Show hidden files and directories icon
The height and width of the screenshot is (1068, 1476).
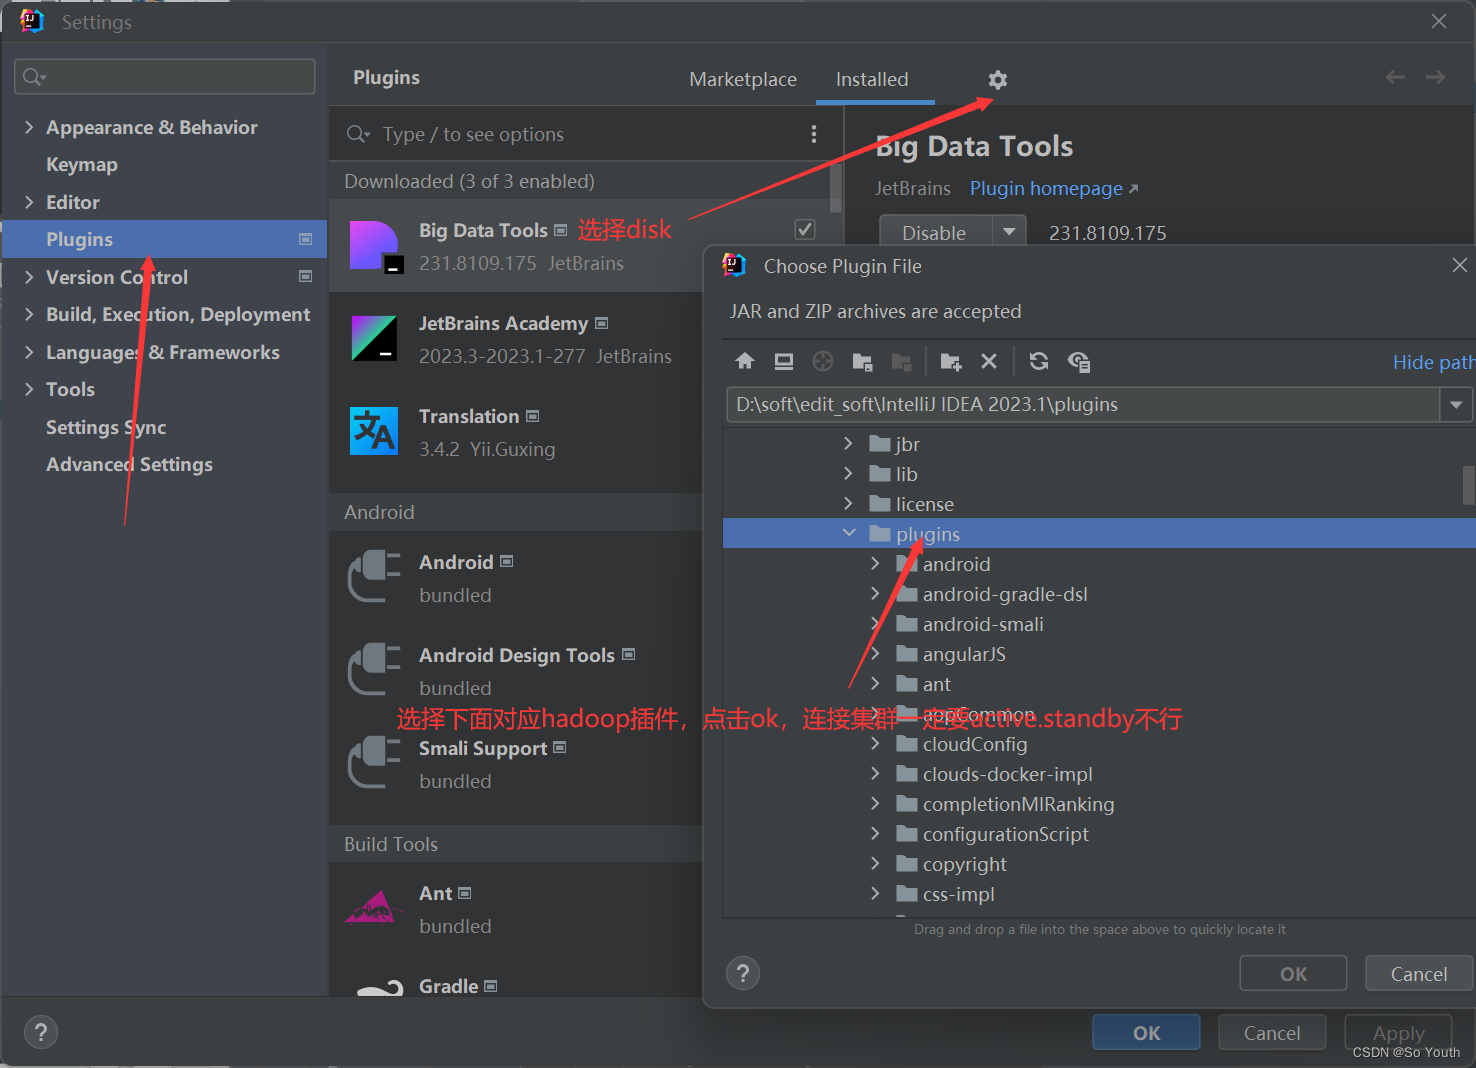coord(1079,361)
